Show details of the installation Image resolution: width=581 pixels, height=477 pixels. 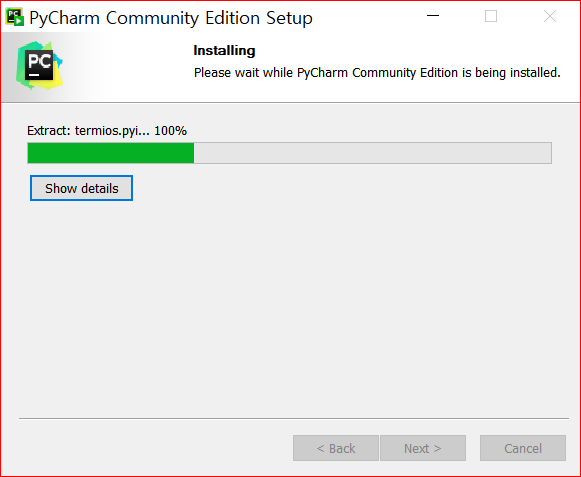82,188
